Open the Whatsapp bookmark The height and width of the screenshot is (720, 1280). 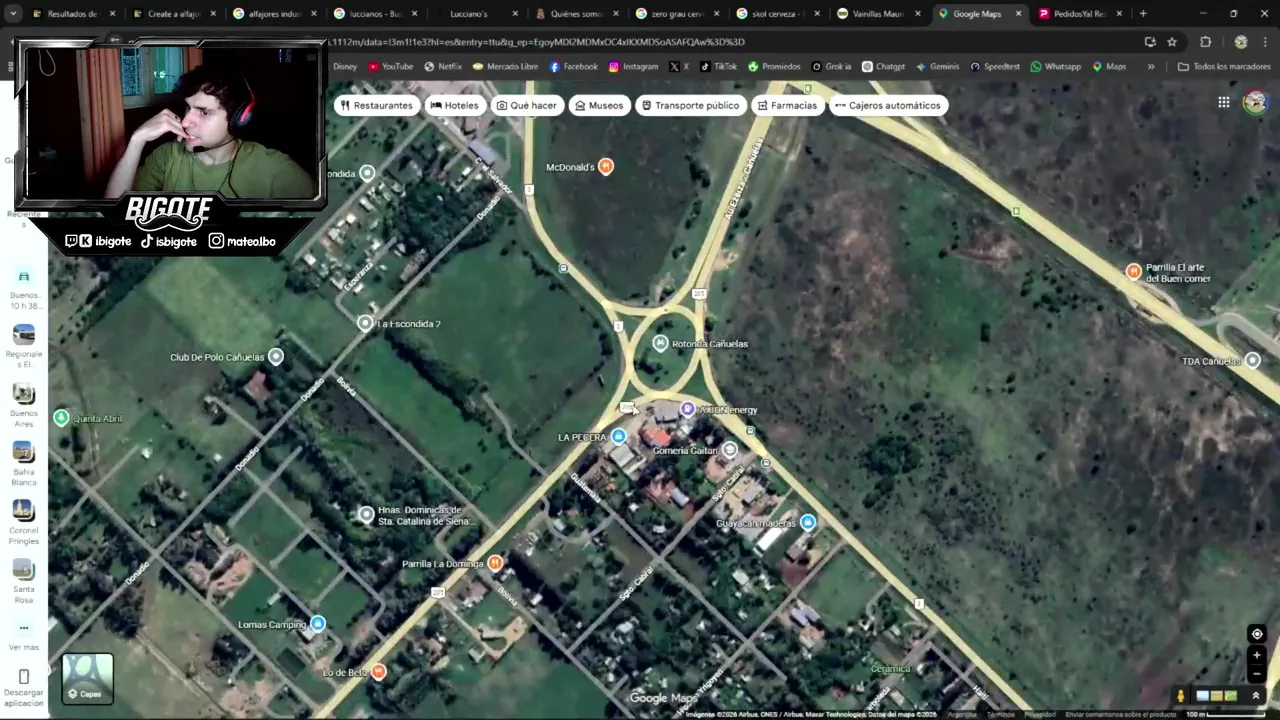coord(1055,67)
